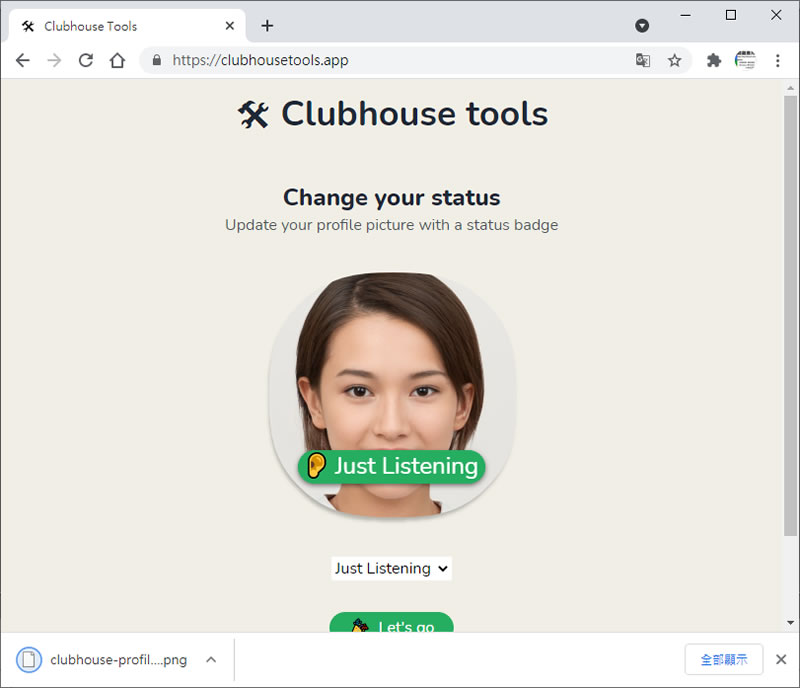The height and width of the screenshot is (688, 800).
Task: Minimize the Chrome window
Action: 685,15
